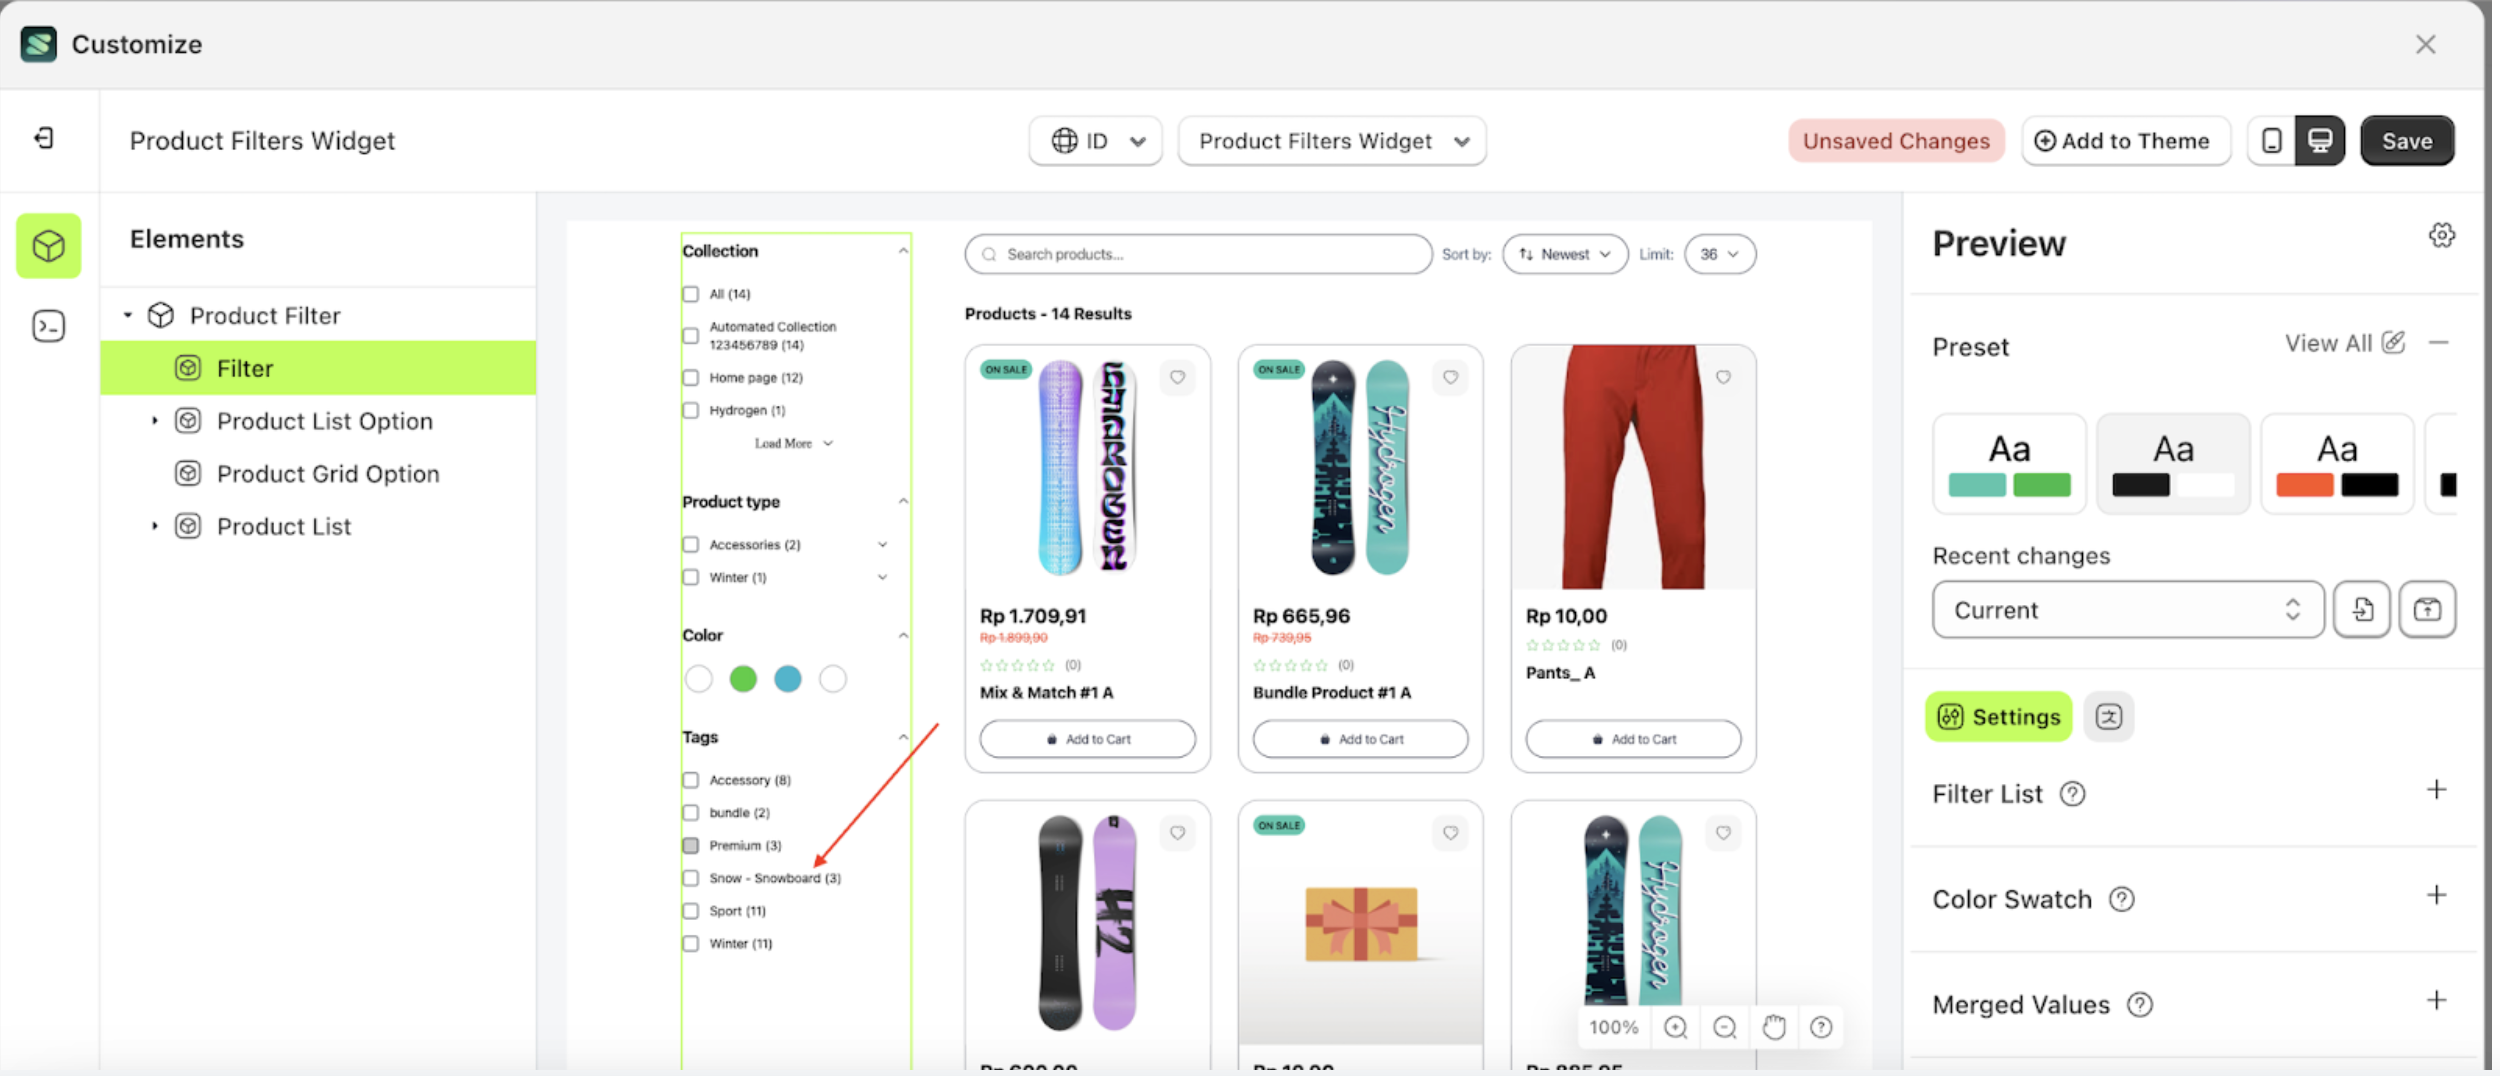This screenshot has height=1076, width=2500.
Task: Click the Save button
Action: pos(2406,141)
